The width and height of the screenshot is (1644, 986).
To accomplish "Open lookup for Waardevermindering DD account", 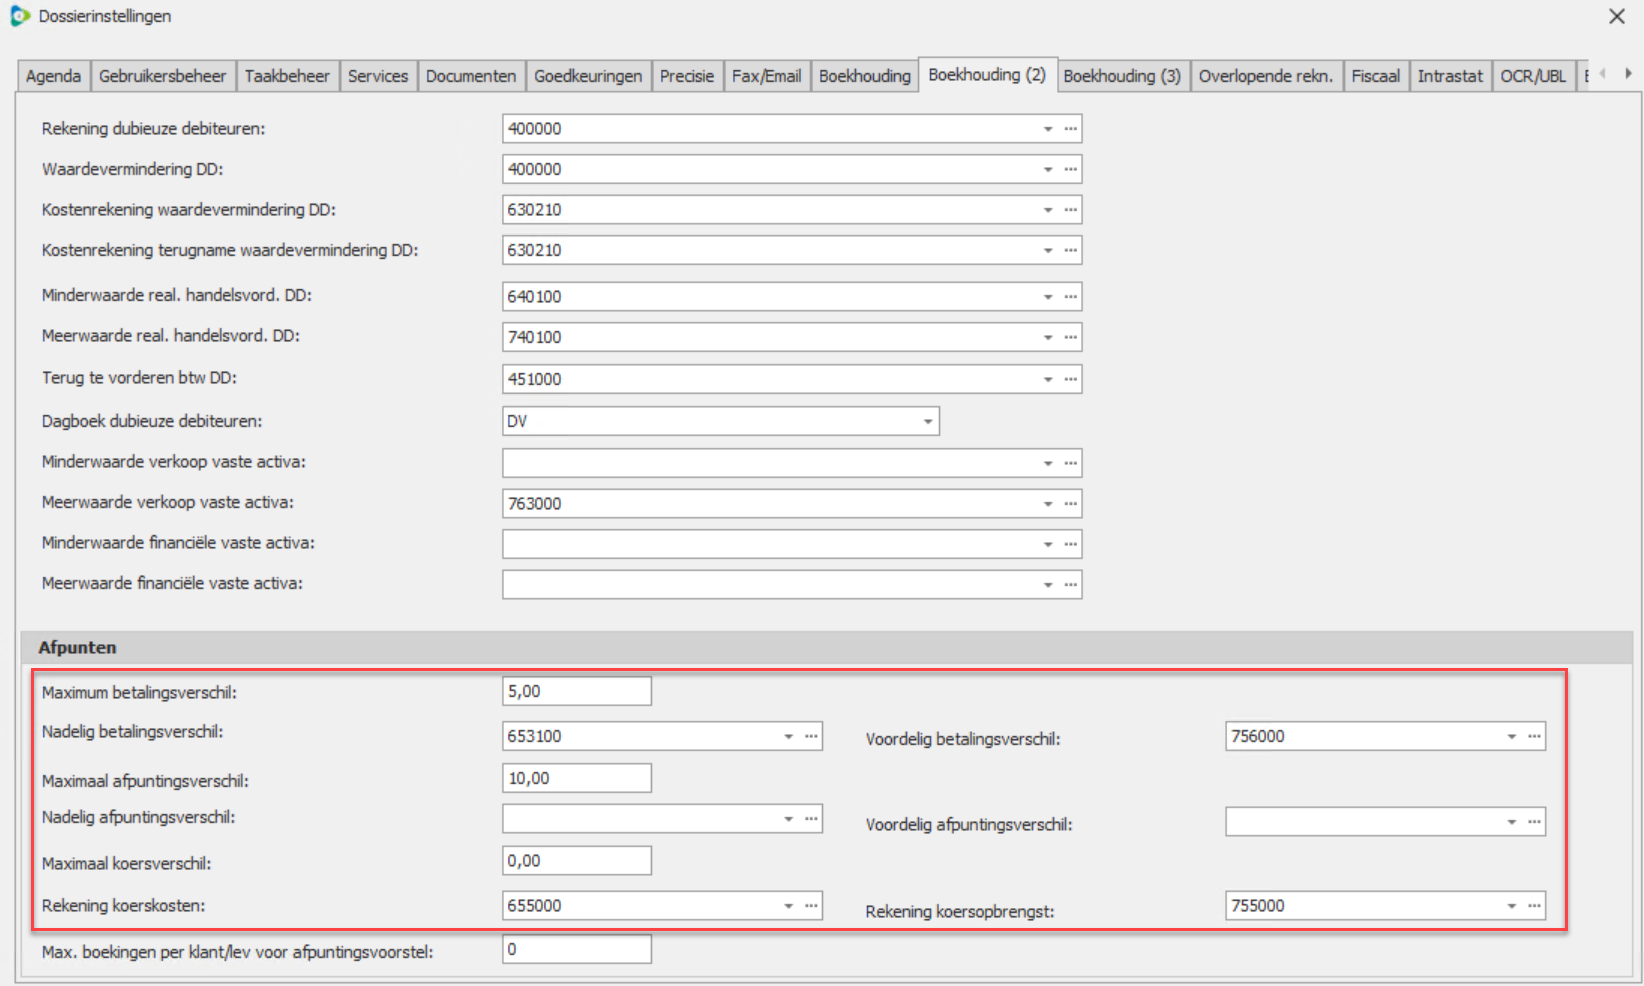I will click(1070, 170).
